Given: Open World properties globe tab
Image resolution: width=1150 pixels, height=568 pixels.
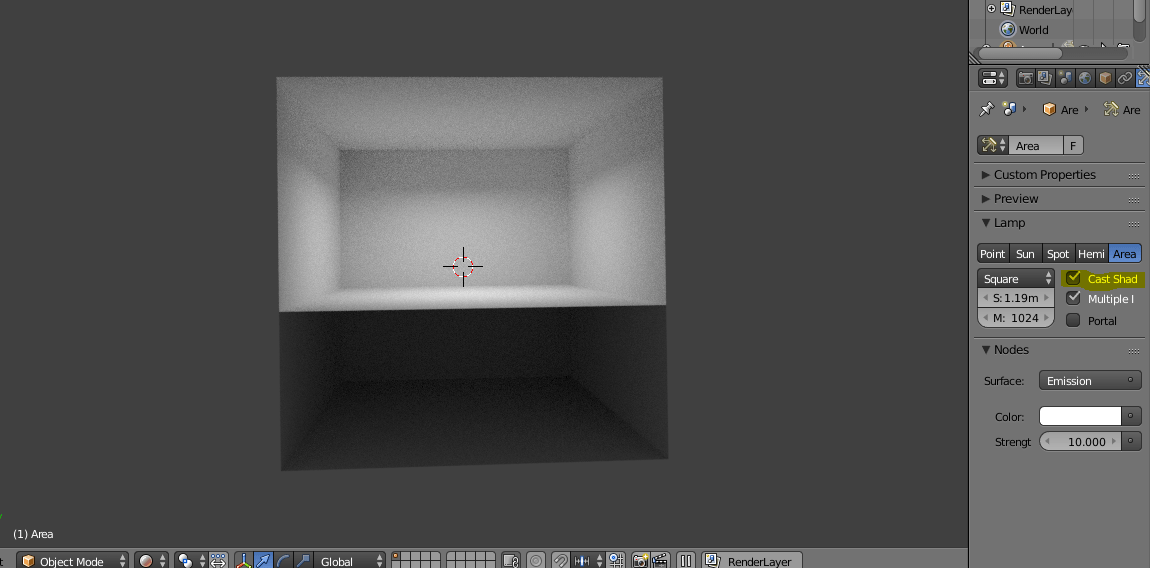Looking at the screenshot, I should [x=1085, y=78].
